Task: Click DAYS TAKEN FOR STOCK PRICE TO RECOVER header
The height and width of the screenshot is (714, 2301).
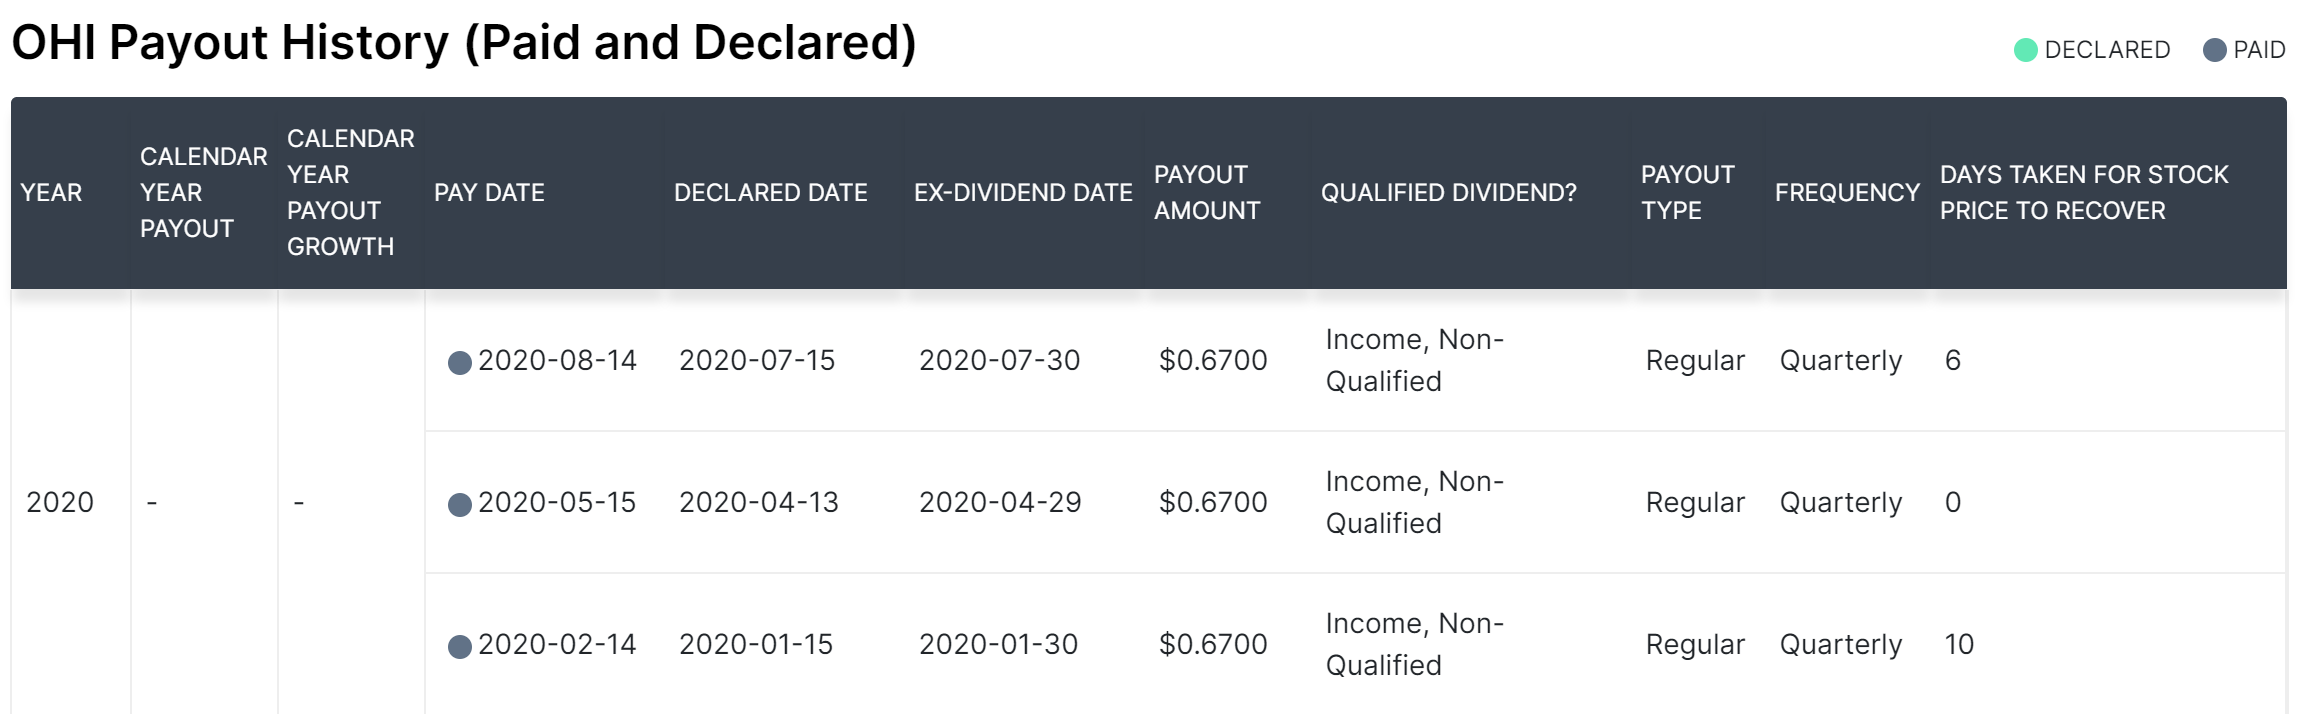Action: [x=2084, y=192]
